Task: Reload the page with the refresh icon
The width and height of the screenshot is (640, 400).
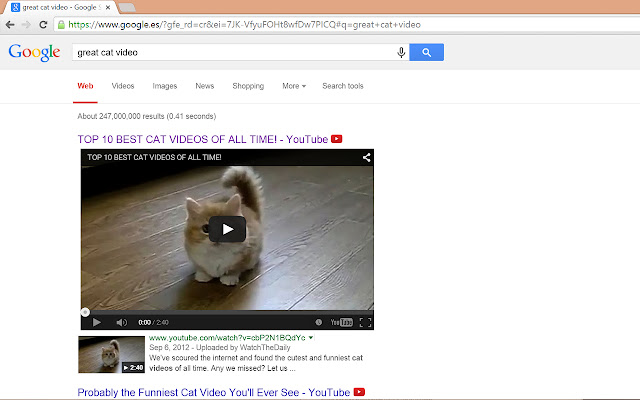Action: pyautogui.click(x=43, y=25)
